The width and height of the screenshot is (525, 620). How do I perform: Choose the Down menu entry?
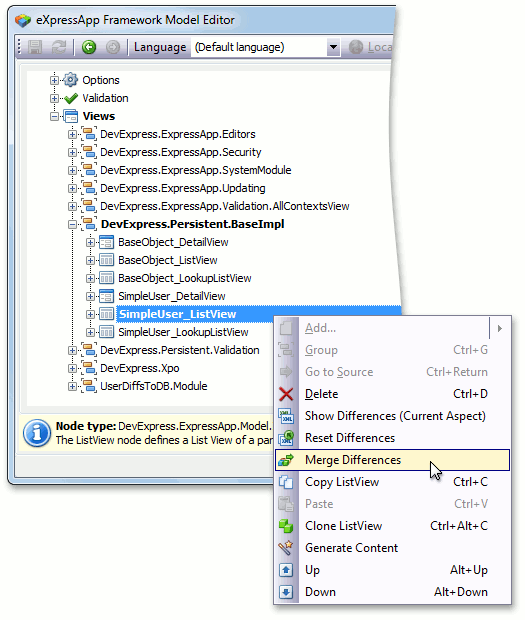click(393, 592)
